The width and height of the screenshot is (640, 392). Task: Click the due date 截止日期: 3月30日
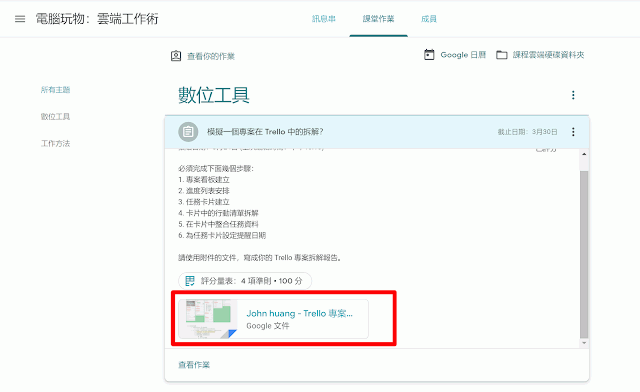click(527, 132)
